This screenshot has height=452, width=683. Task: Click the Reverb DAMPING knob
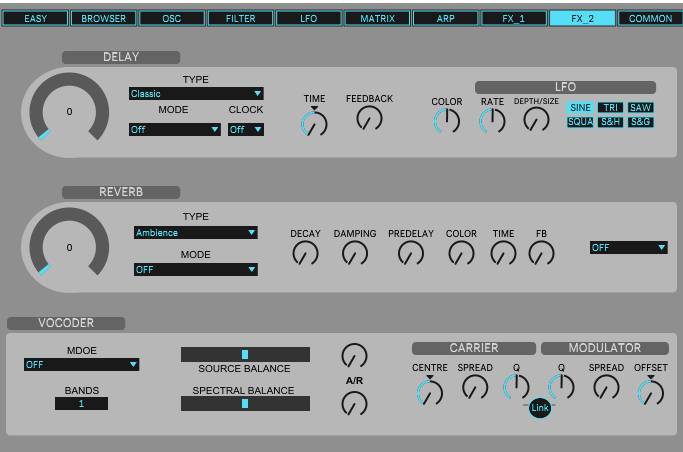[x=355, y=254]
